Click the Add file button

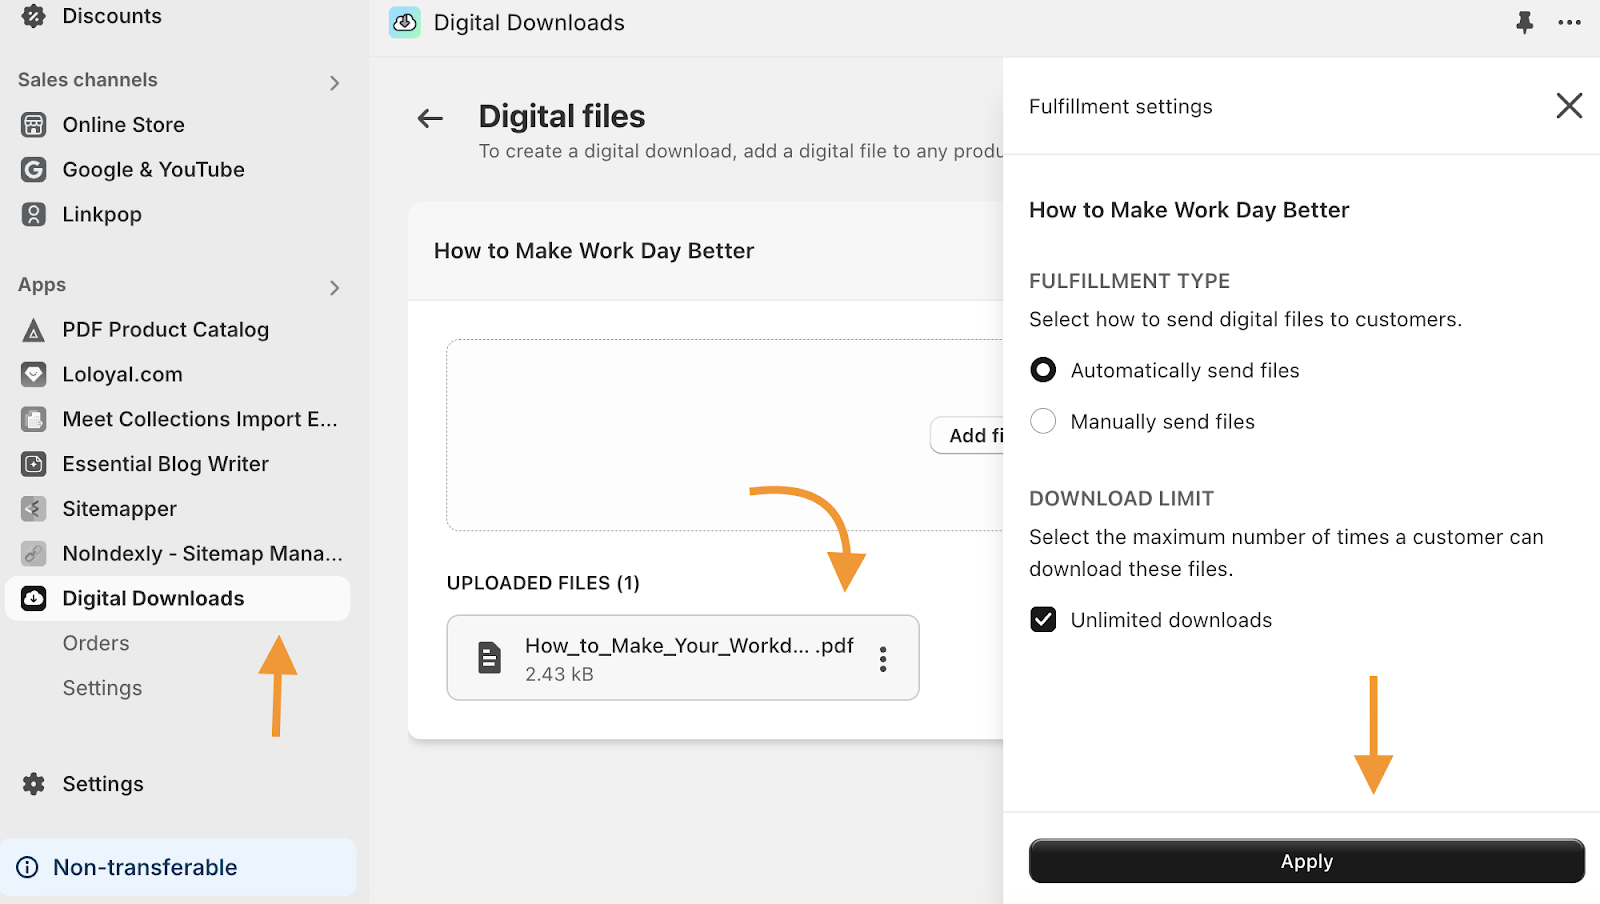(x=968, y=435)
